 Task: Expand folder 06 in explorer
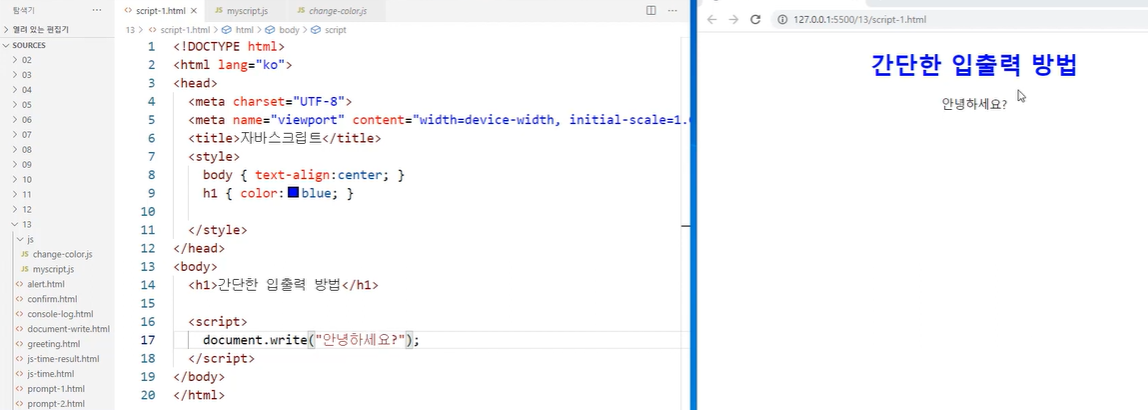point(57,119)
